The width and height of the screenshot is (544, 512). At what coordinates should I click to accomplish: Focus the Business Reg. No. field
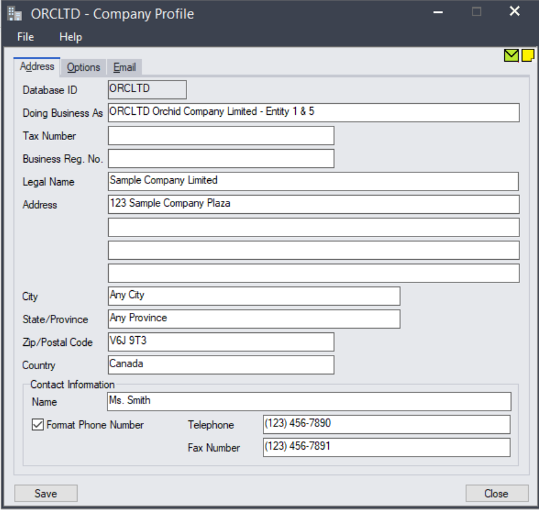click(x=221, y=159)
